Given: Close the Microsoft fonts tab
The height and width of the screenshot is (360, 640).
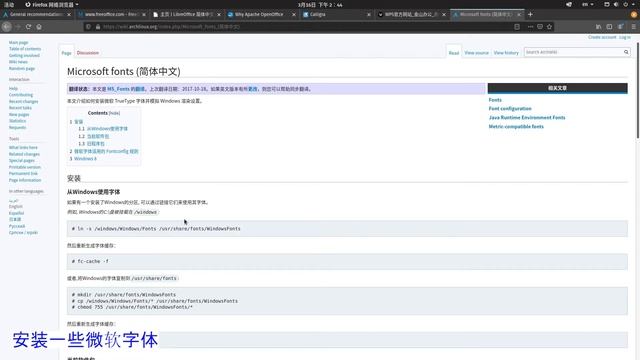Looking at the screenshot, I should (x=519, y=14).
